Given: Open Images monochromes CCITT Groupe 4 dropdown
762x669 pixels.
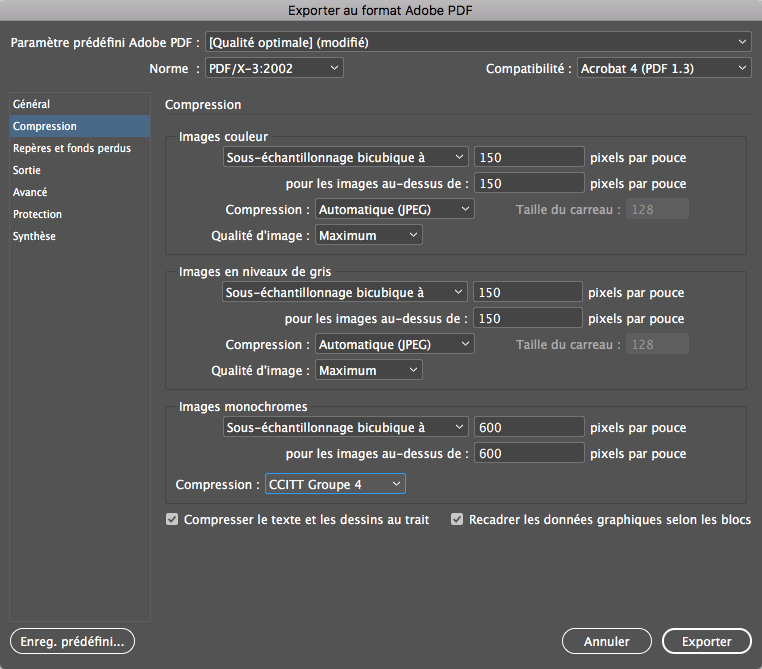Looking at the screenshot, I should click(x=335, y=484).
